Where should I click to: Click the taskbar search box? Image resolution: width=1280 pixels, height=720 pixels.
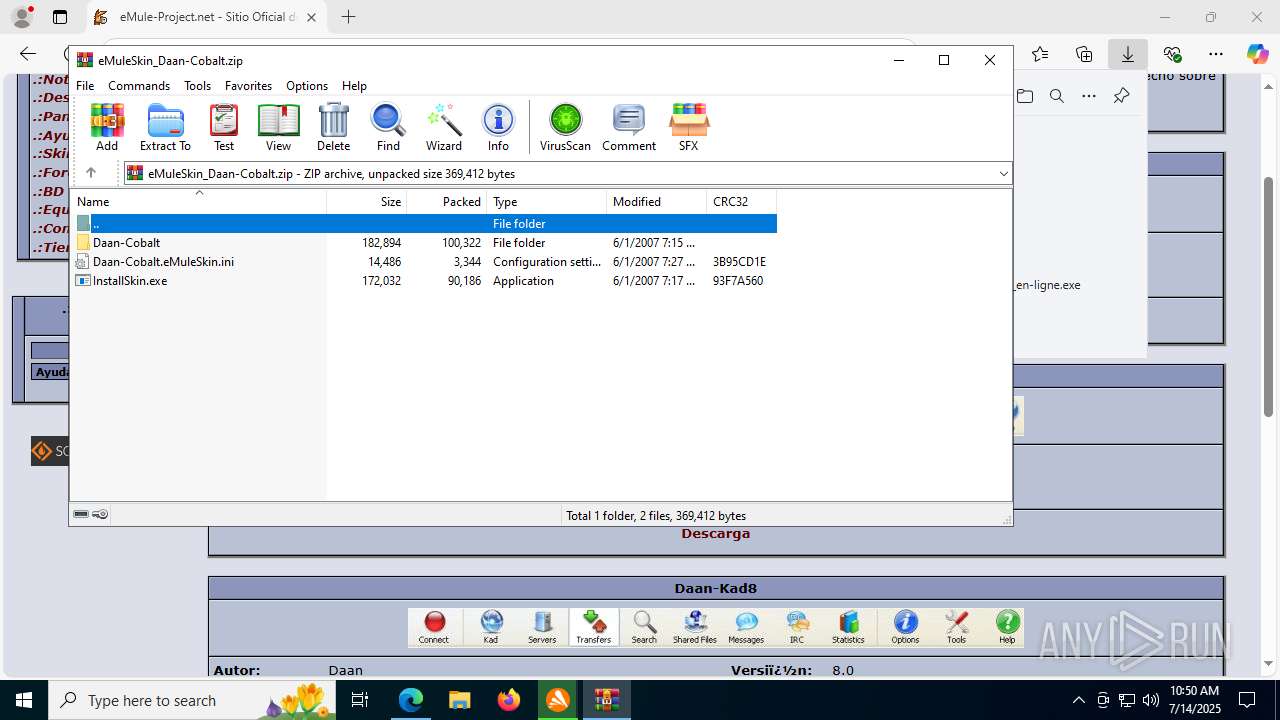click(193, 700)
